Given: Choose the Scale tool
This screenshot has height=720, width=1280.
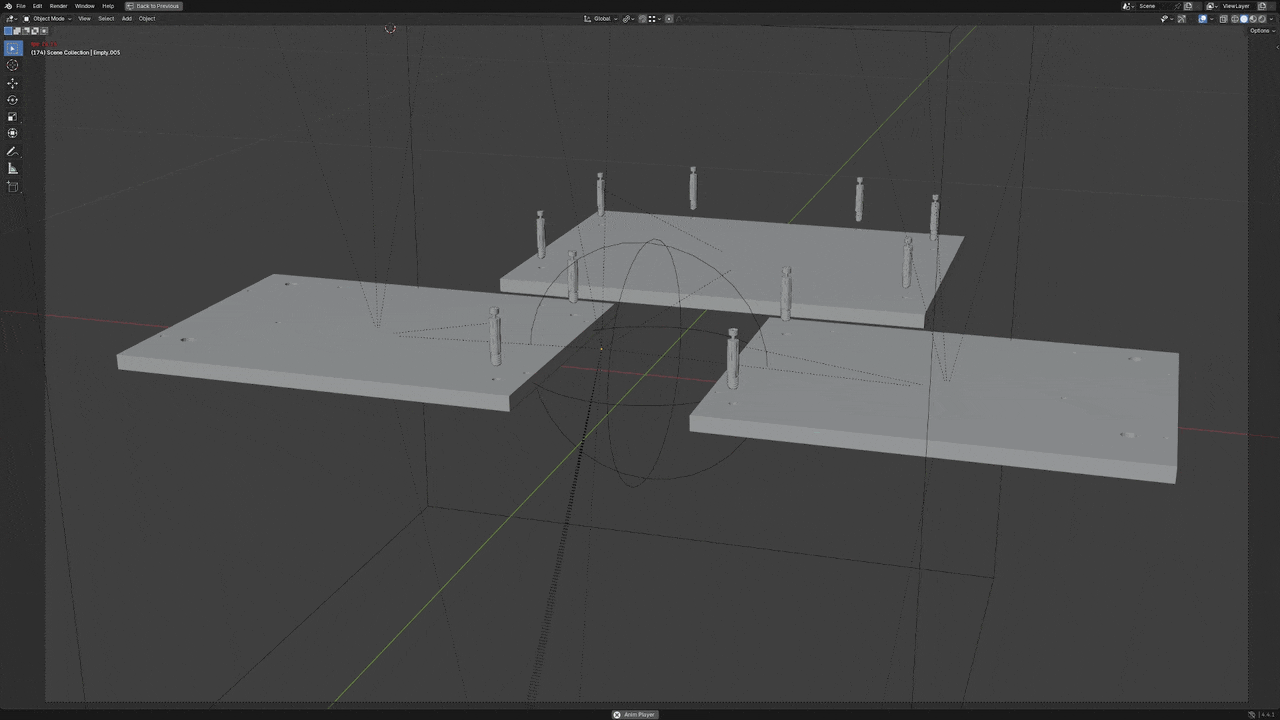Looking at the screenshot, I should [x=13, y=117].
